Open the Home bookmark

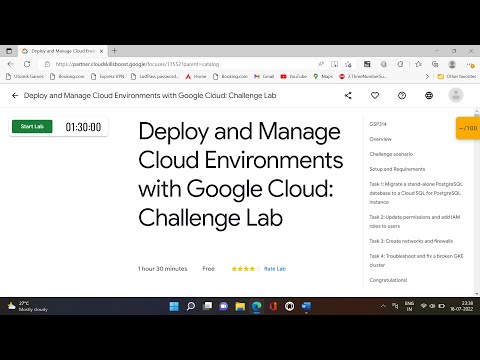coord(196,76)
